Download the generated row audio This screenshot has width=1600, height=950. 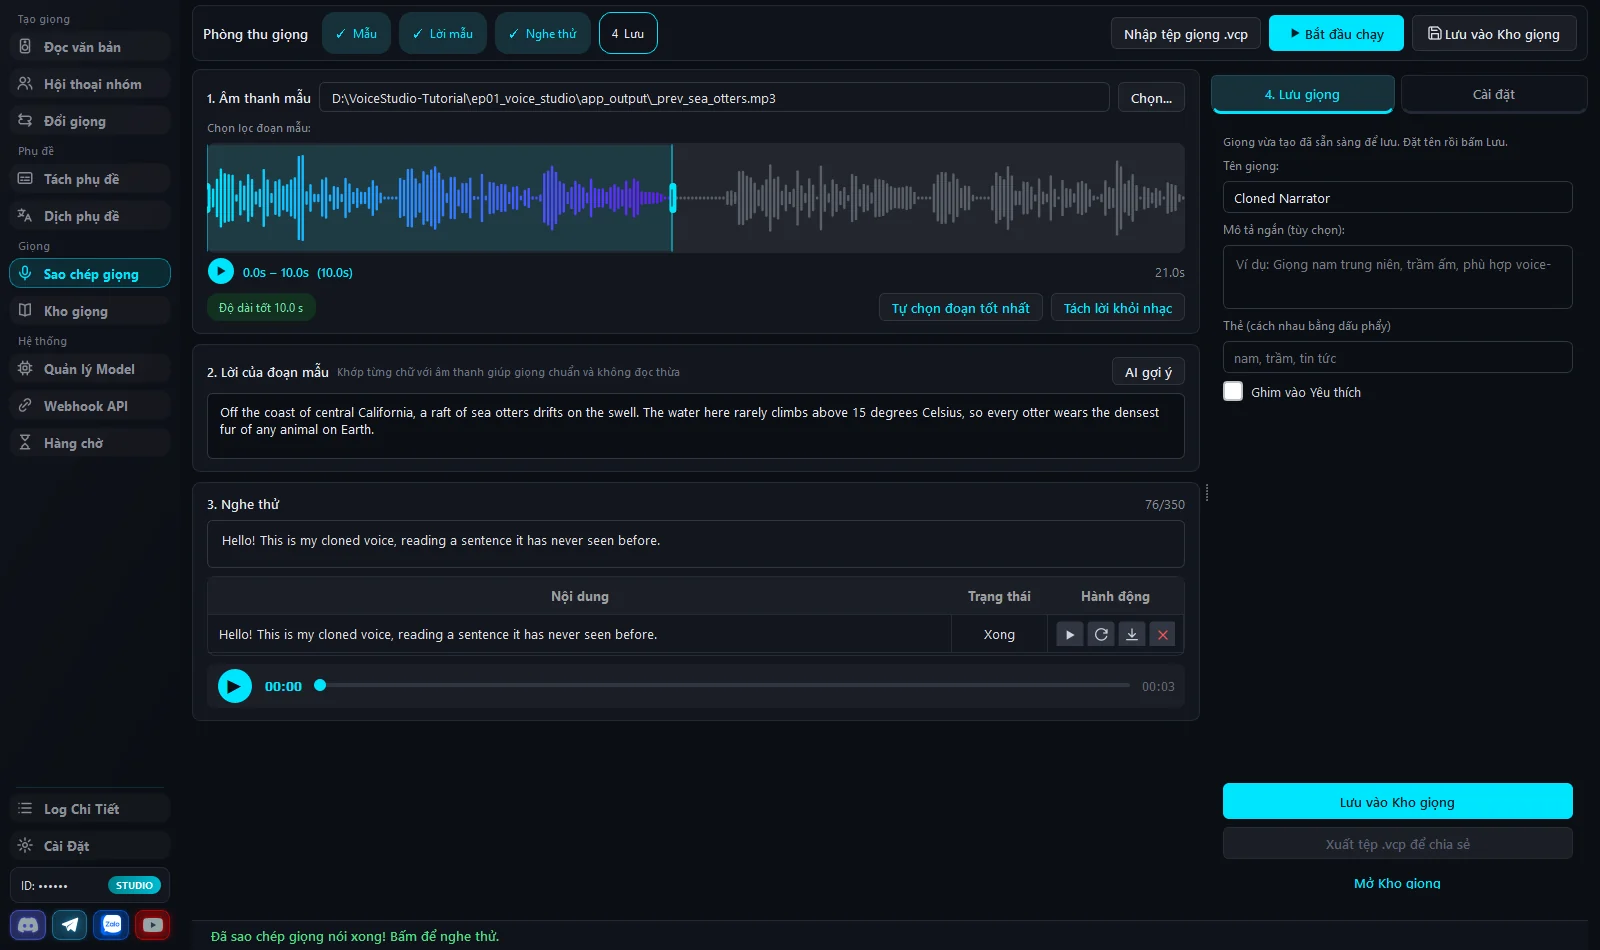pyautogui.click(x=1132, y=634)
